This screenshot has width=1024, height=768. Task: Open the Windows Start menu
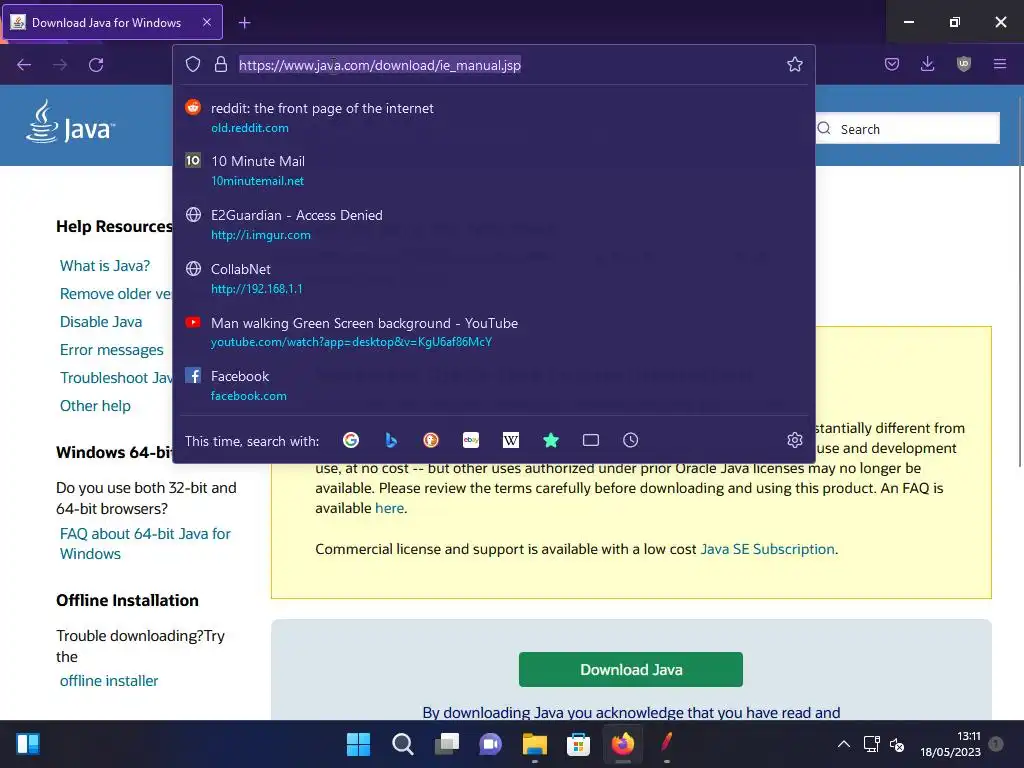click(x=358, y=744)
